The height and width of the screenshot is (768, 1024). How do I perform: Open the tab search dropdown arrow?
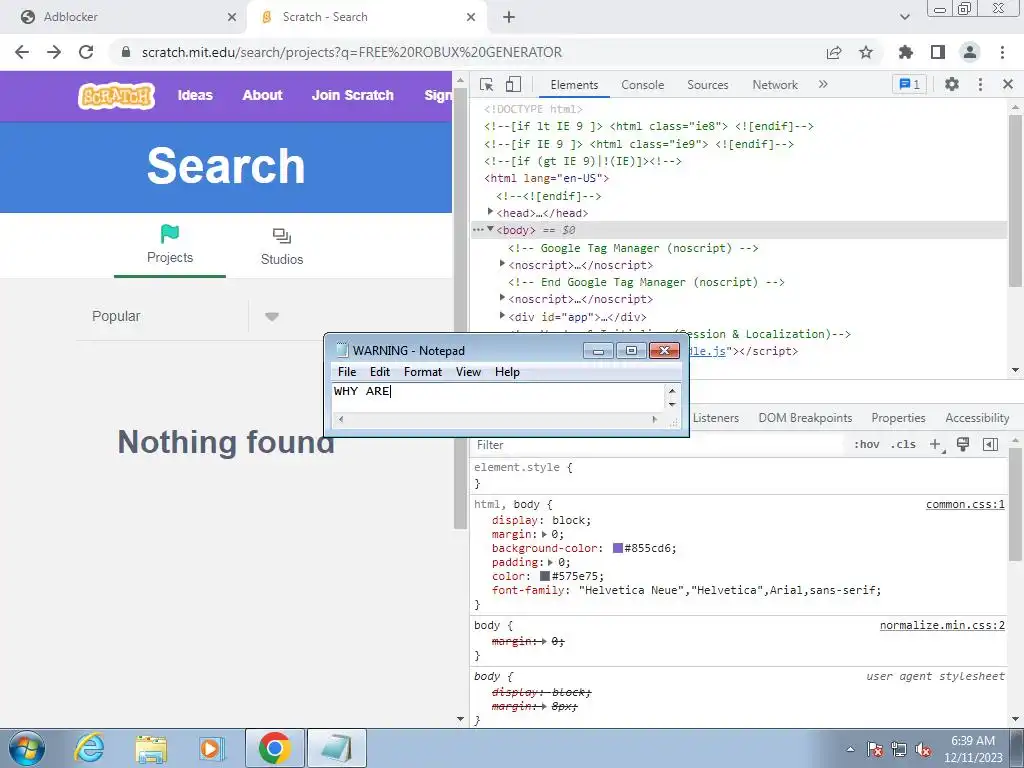[904, 17]
